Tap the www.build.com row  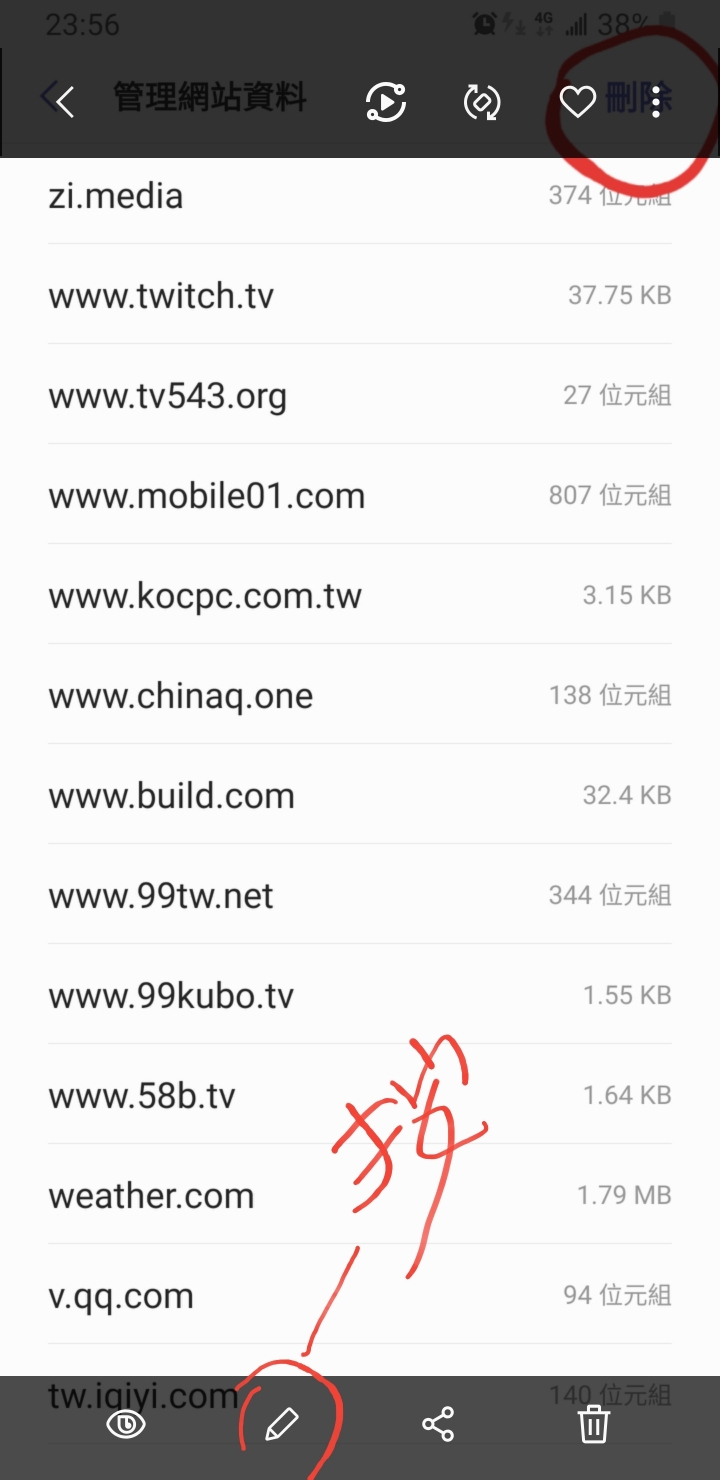coord(360,794)
